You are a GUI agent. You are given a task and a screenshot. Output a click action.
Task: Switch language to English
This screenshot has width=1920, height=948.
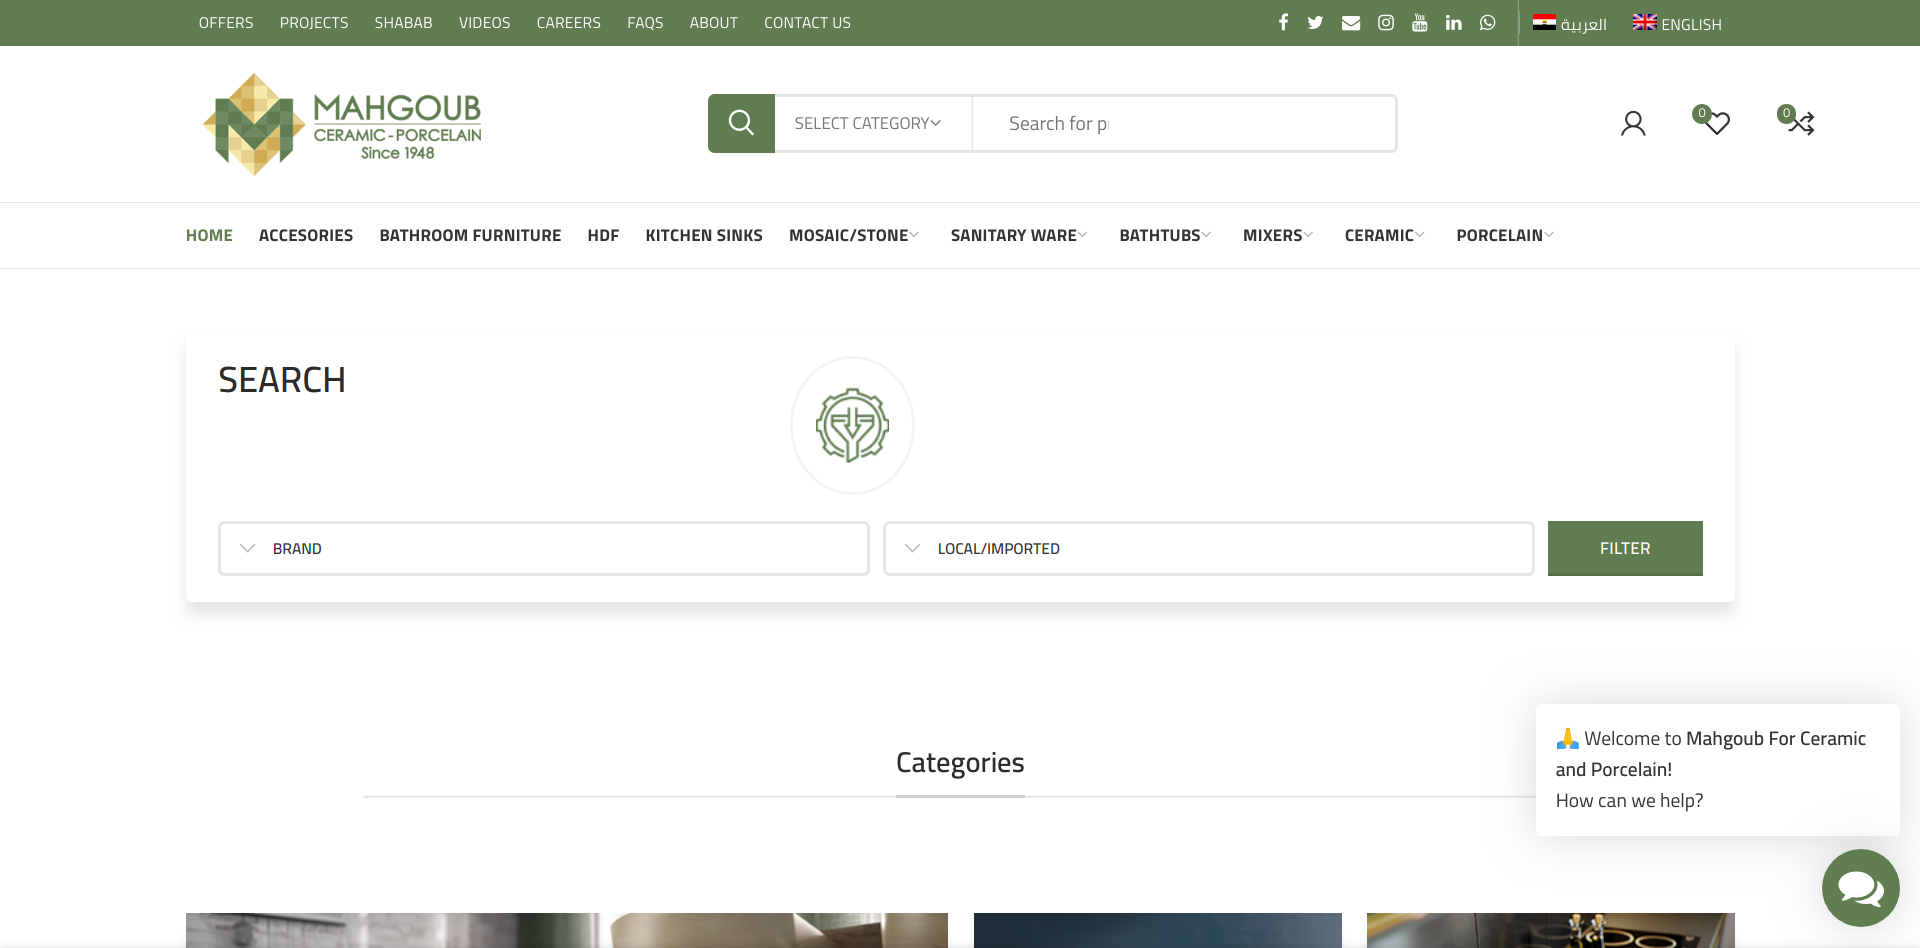coord(1677,23)
